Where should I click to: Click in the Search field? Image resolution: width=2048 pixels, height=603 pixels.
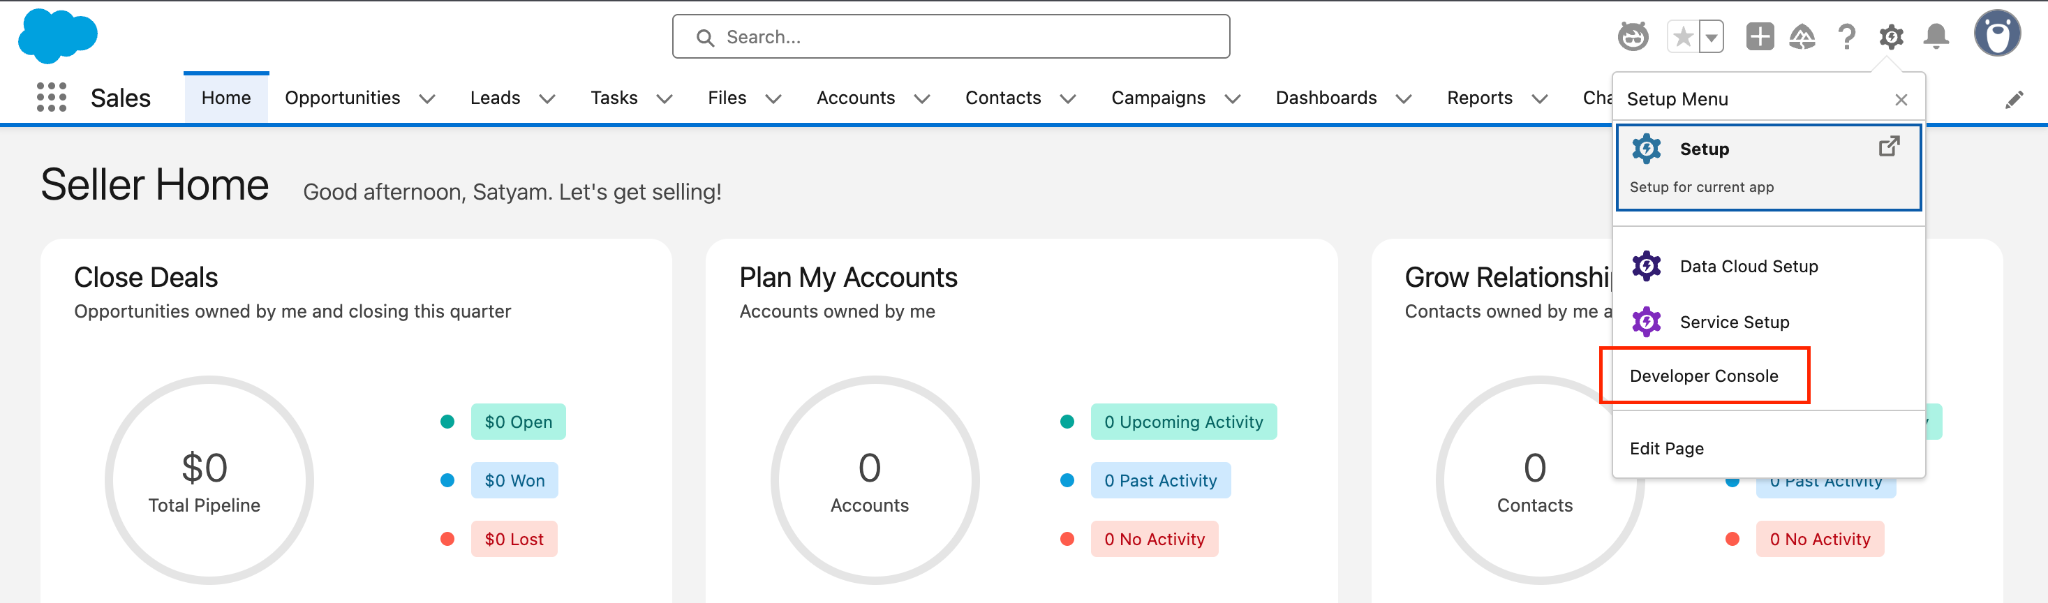click(x=951, y=37)
